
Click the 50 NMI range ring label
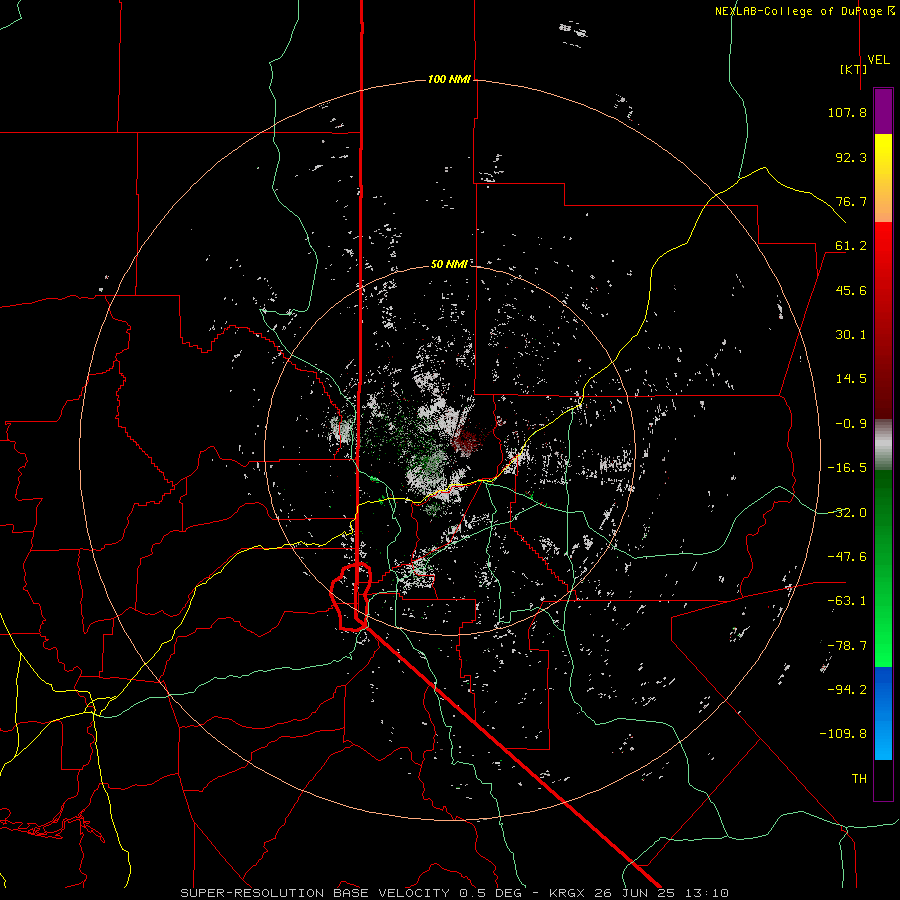[x=449, y=264]
